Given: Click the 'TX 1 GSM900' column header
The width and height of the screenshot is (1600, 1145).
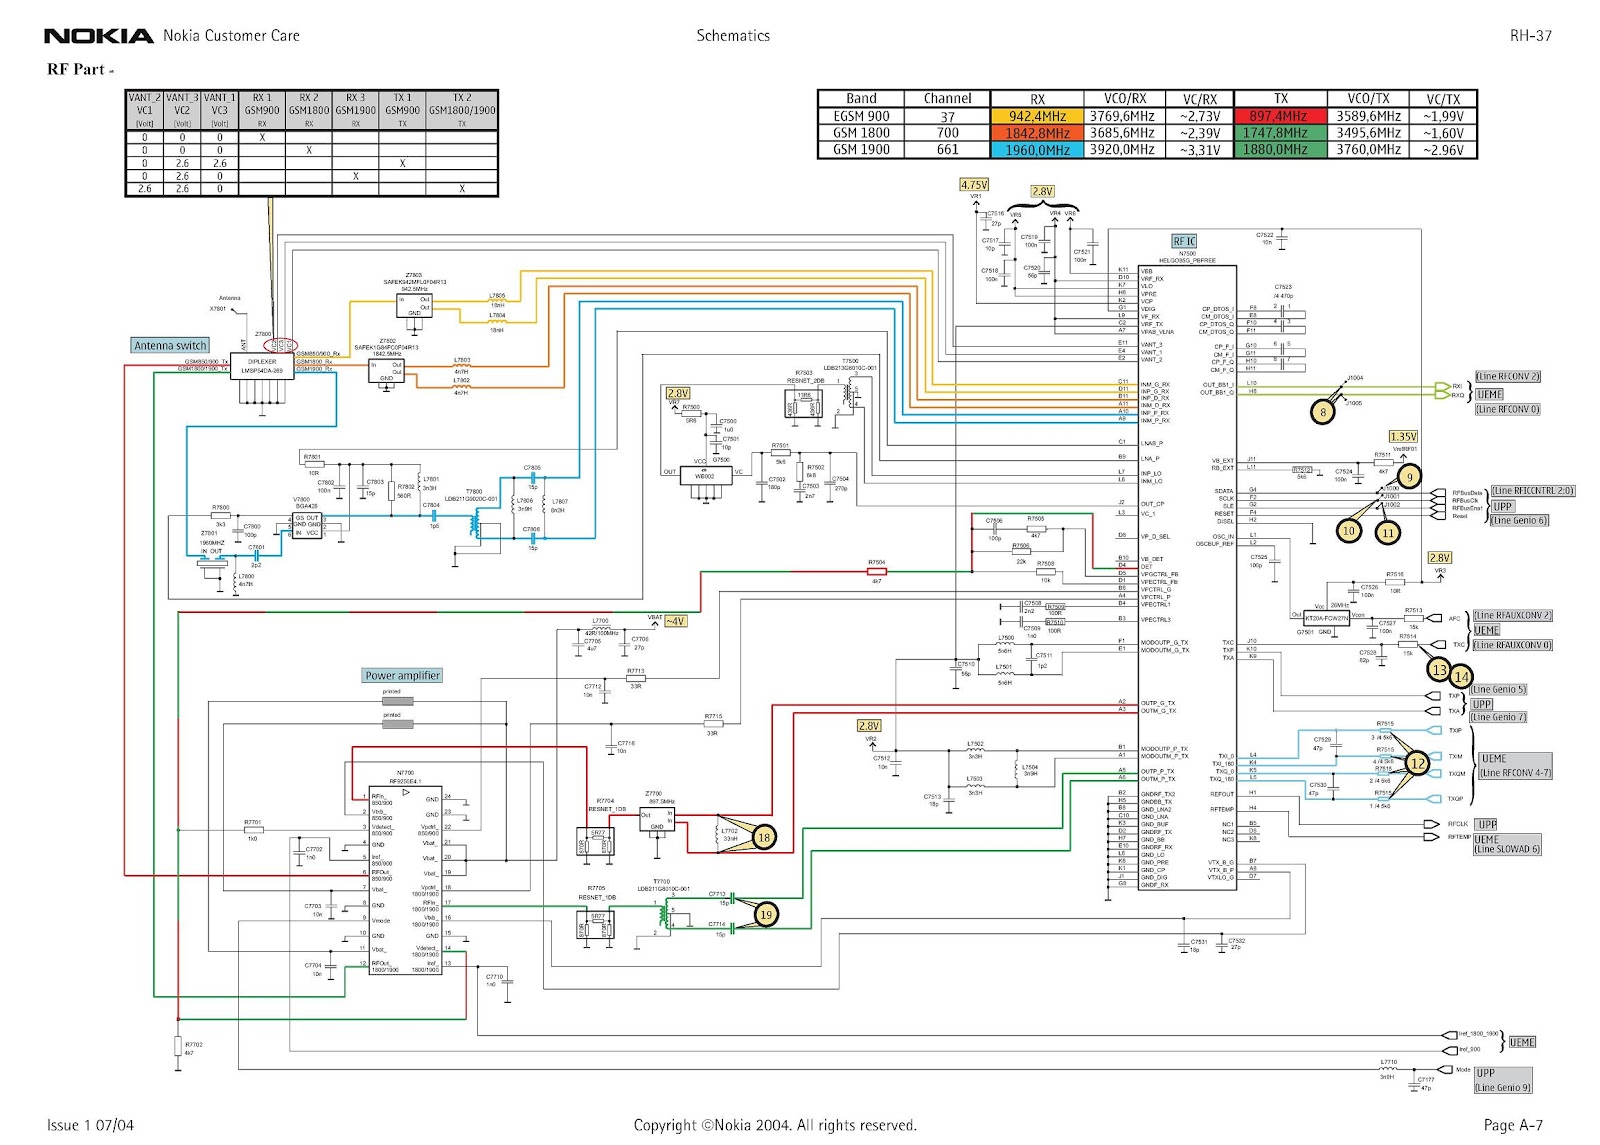Looking at the screenshot, I should pos(402,110).
